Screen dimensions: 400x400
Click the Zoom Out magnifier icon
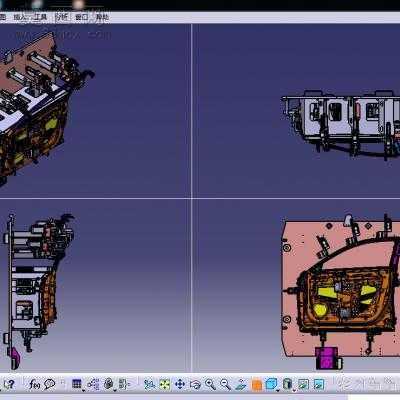(226, 384)
